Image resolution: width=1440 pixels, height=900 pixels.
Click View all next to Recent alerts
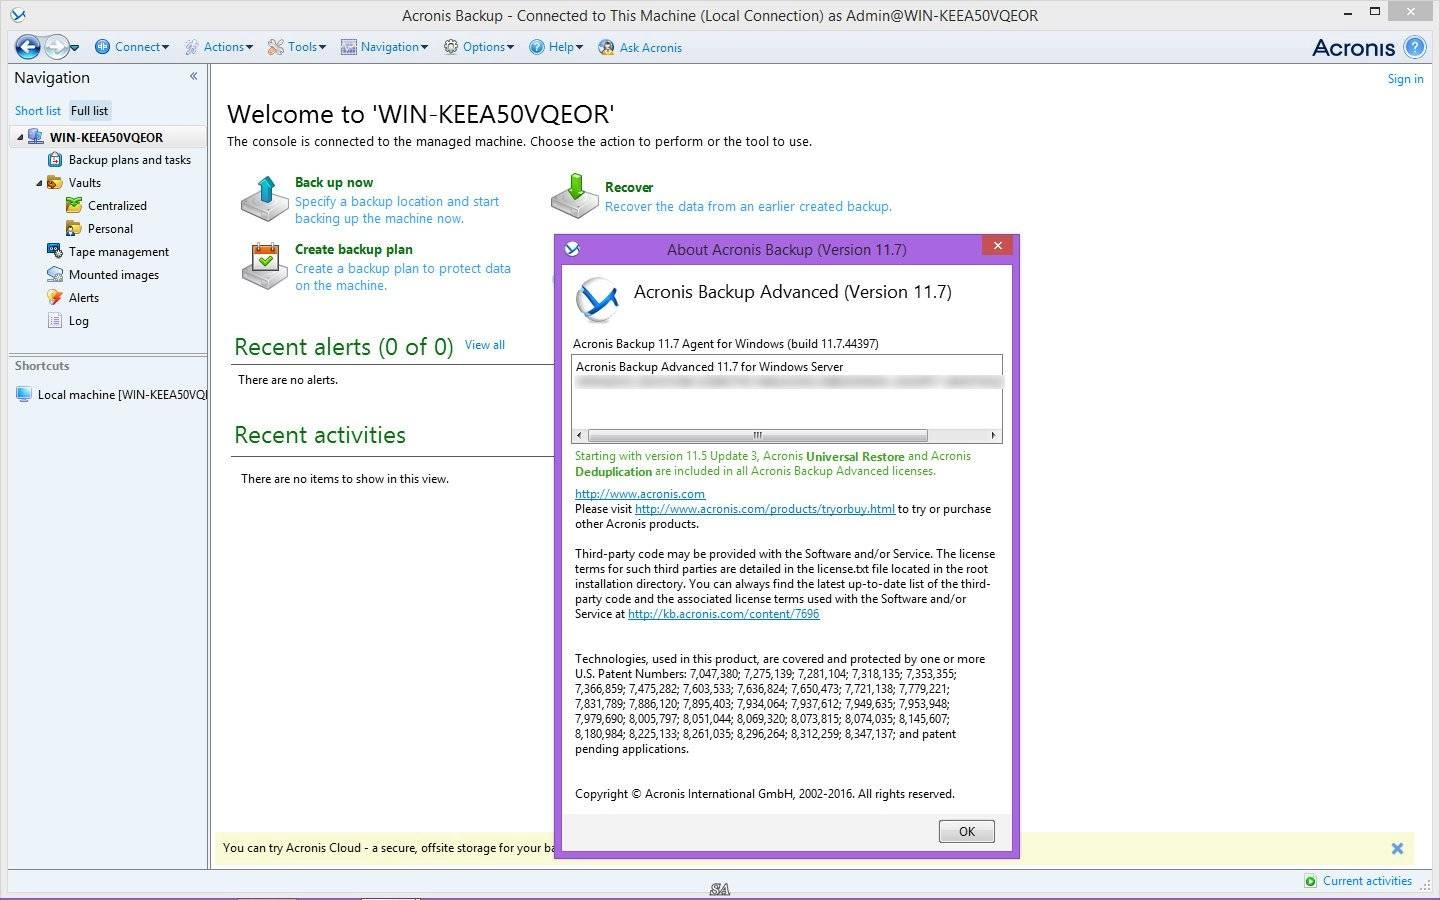pyautogui.click(x=485, y=345)
